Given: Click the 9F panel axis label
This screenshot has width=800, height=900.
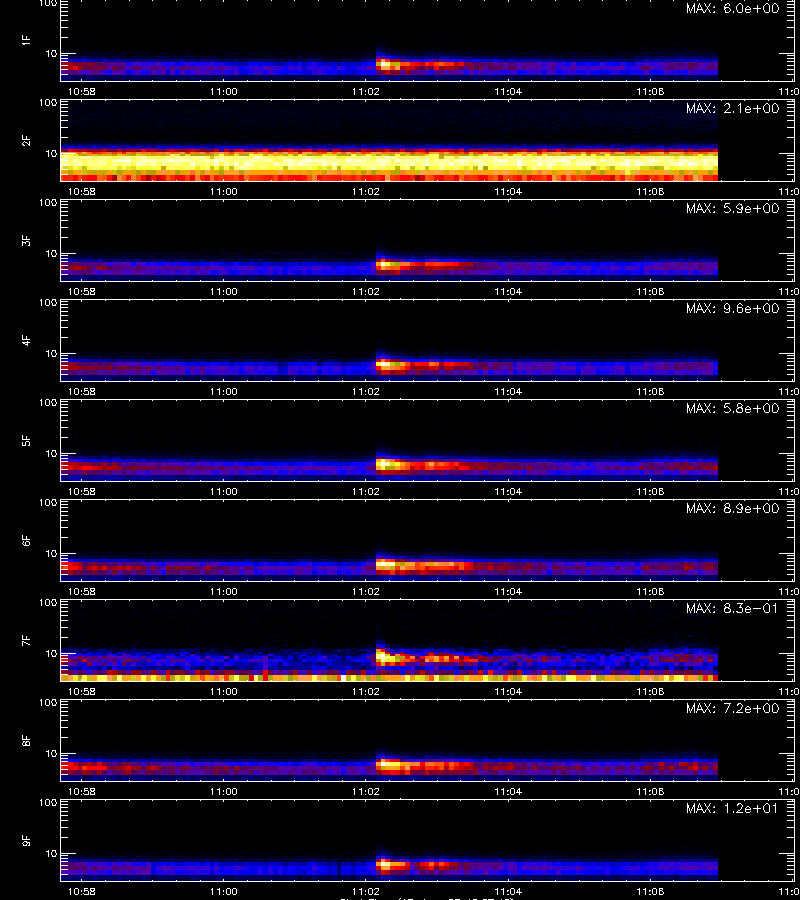Looking at the screenshot, I should coord(25,840).
